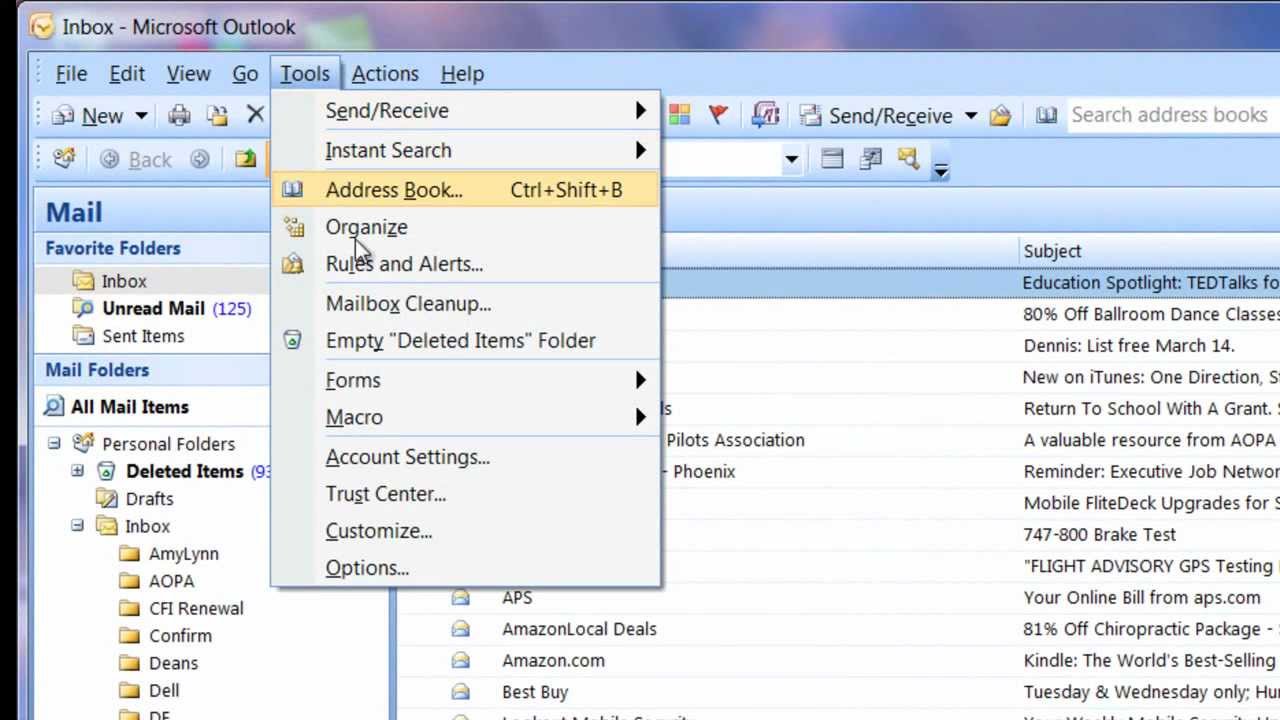Open the Help menu
1280x720 pixels.
click(x=462, y=74)
